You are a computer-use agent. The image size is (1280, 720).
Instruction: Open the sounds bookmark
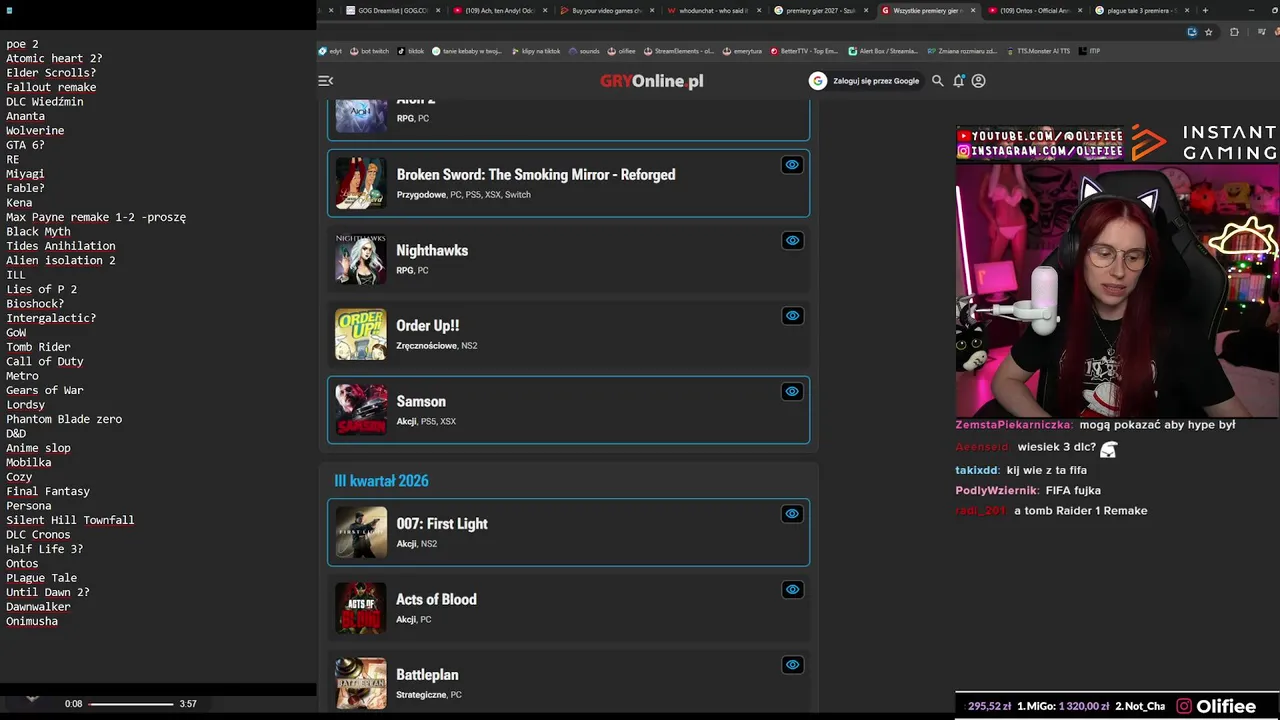click(584, 51)
